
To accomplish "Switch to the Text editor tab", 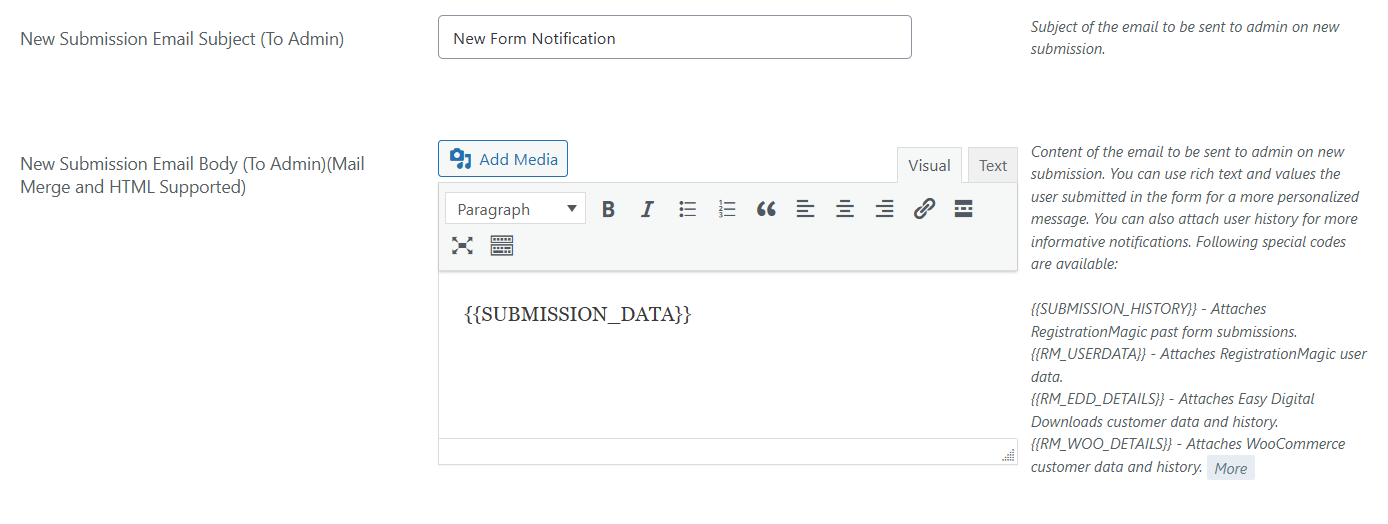I will click(x=992, y=166).
